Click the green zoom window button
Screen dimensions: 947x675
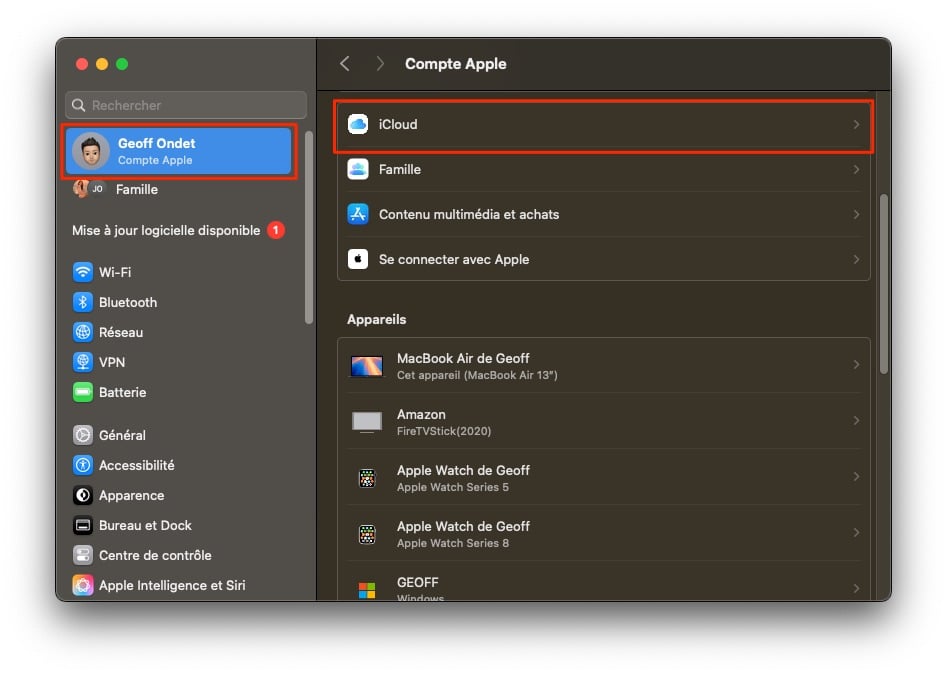tap(122, 64)
